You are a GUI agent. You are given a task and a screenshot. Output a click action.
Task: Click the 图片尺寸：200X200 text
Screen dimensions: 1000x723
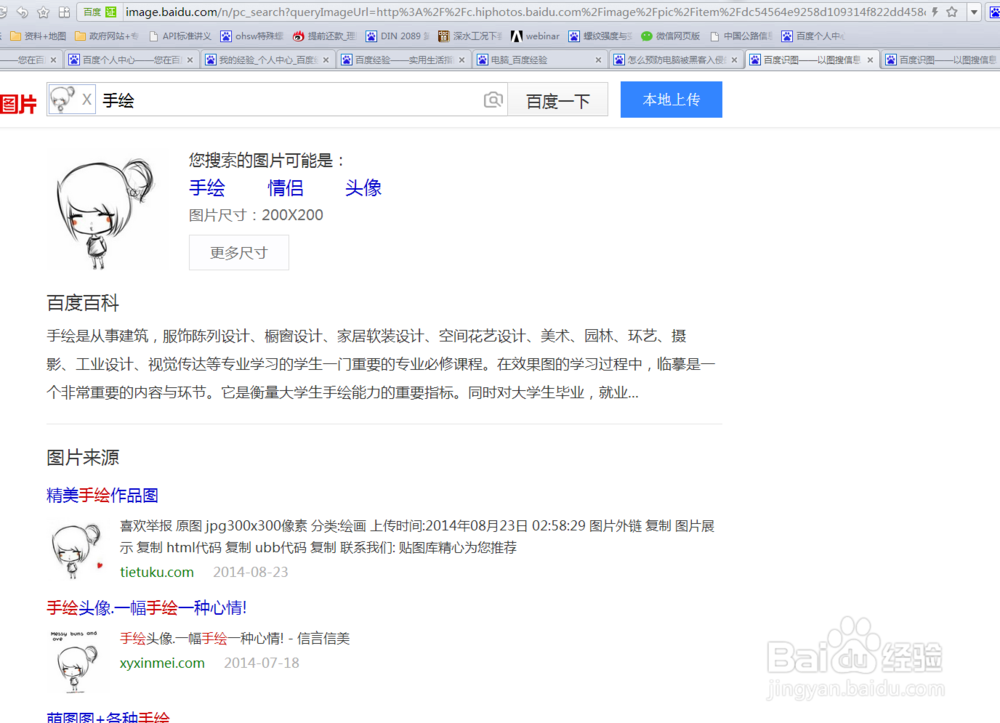click(256, 215)
